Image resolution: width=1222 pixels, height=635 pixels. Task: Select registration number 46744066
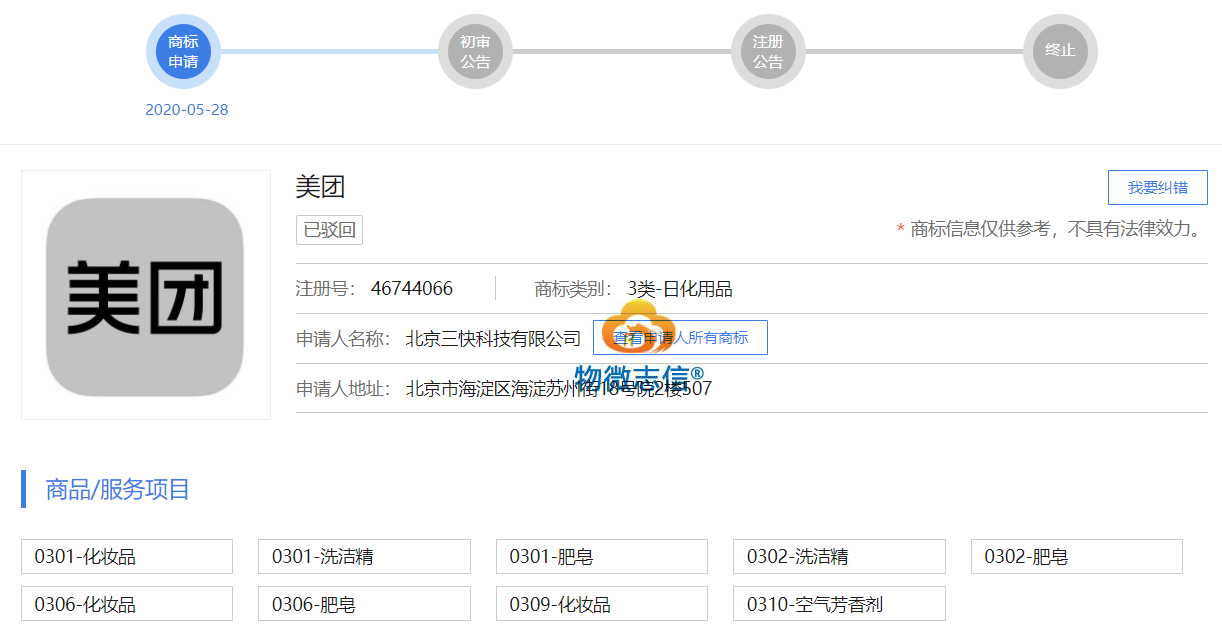click(412, 289)
